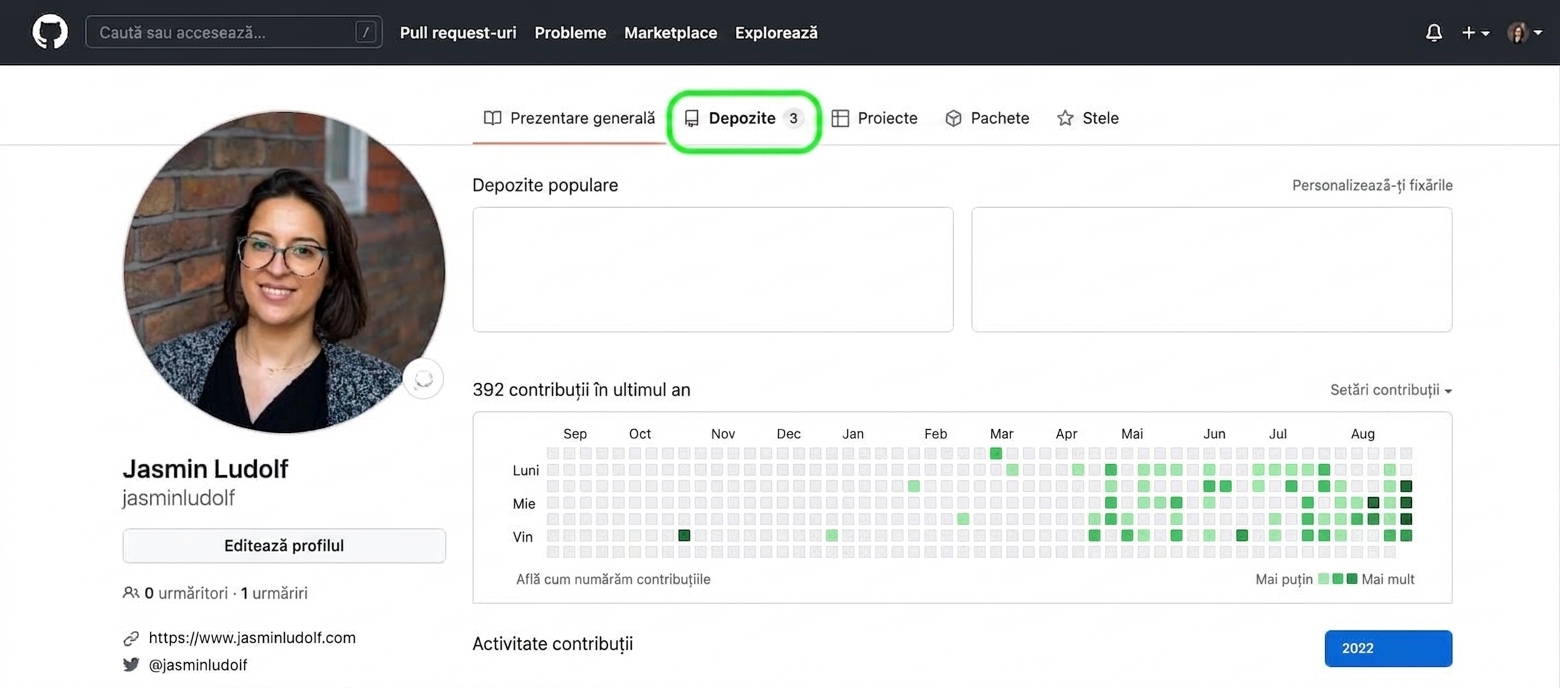This screenshot has height=688, width=1560.
Task: Click the 'Aug' month label in the graph
Action: [x=1363, y=434]
